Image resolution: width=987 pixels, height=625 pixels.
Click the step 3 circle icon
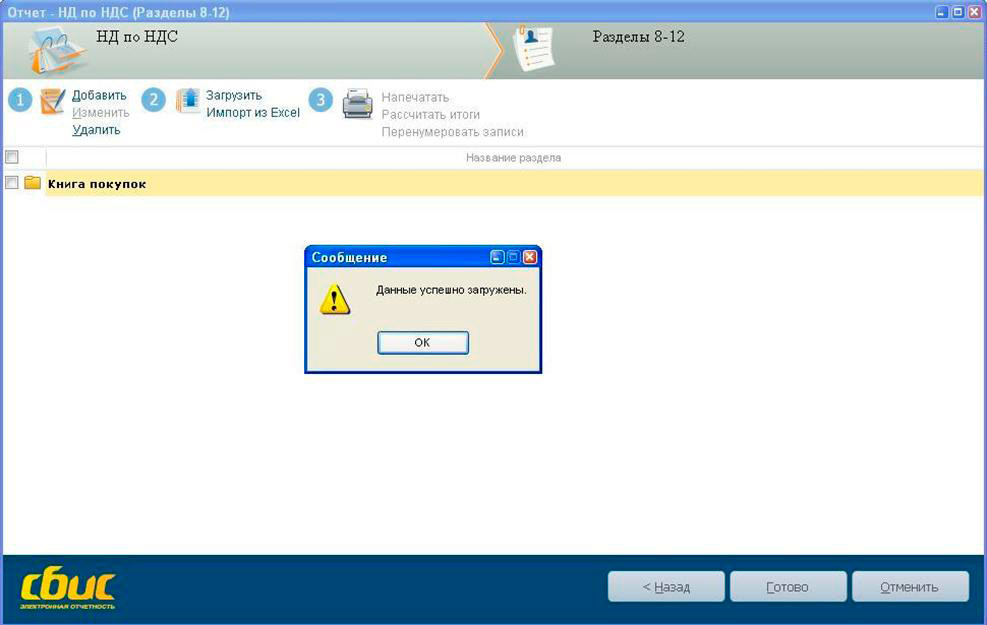tap(320, 100)
